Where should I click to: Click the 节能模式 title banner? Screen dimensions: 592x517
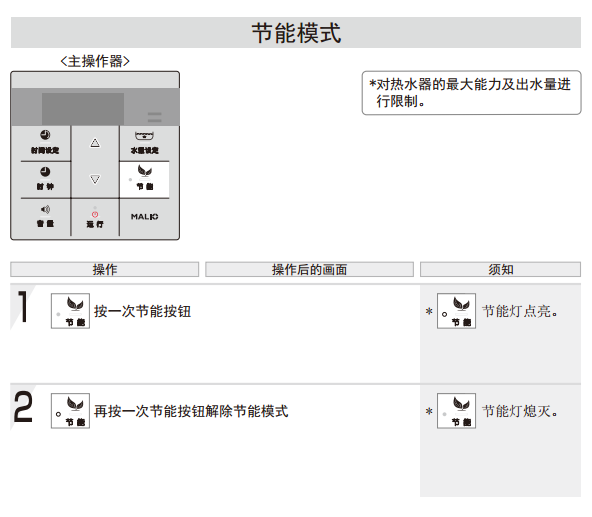coord(296,32)
